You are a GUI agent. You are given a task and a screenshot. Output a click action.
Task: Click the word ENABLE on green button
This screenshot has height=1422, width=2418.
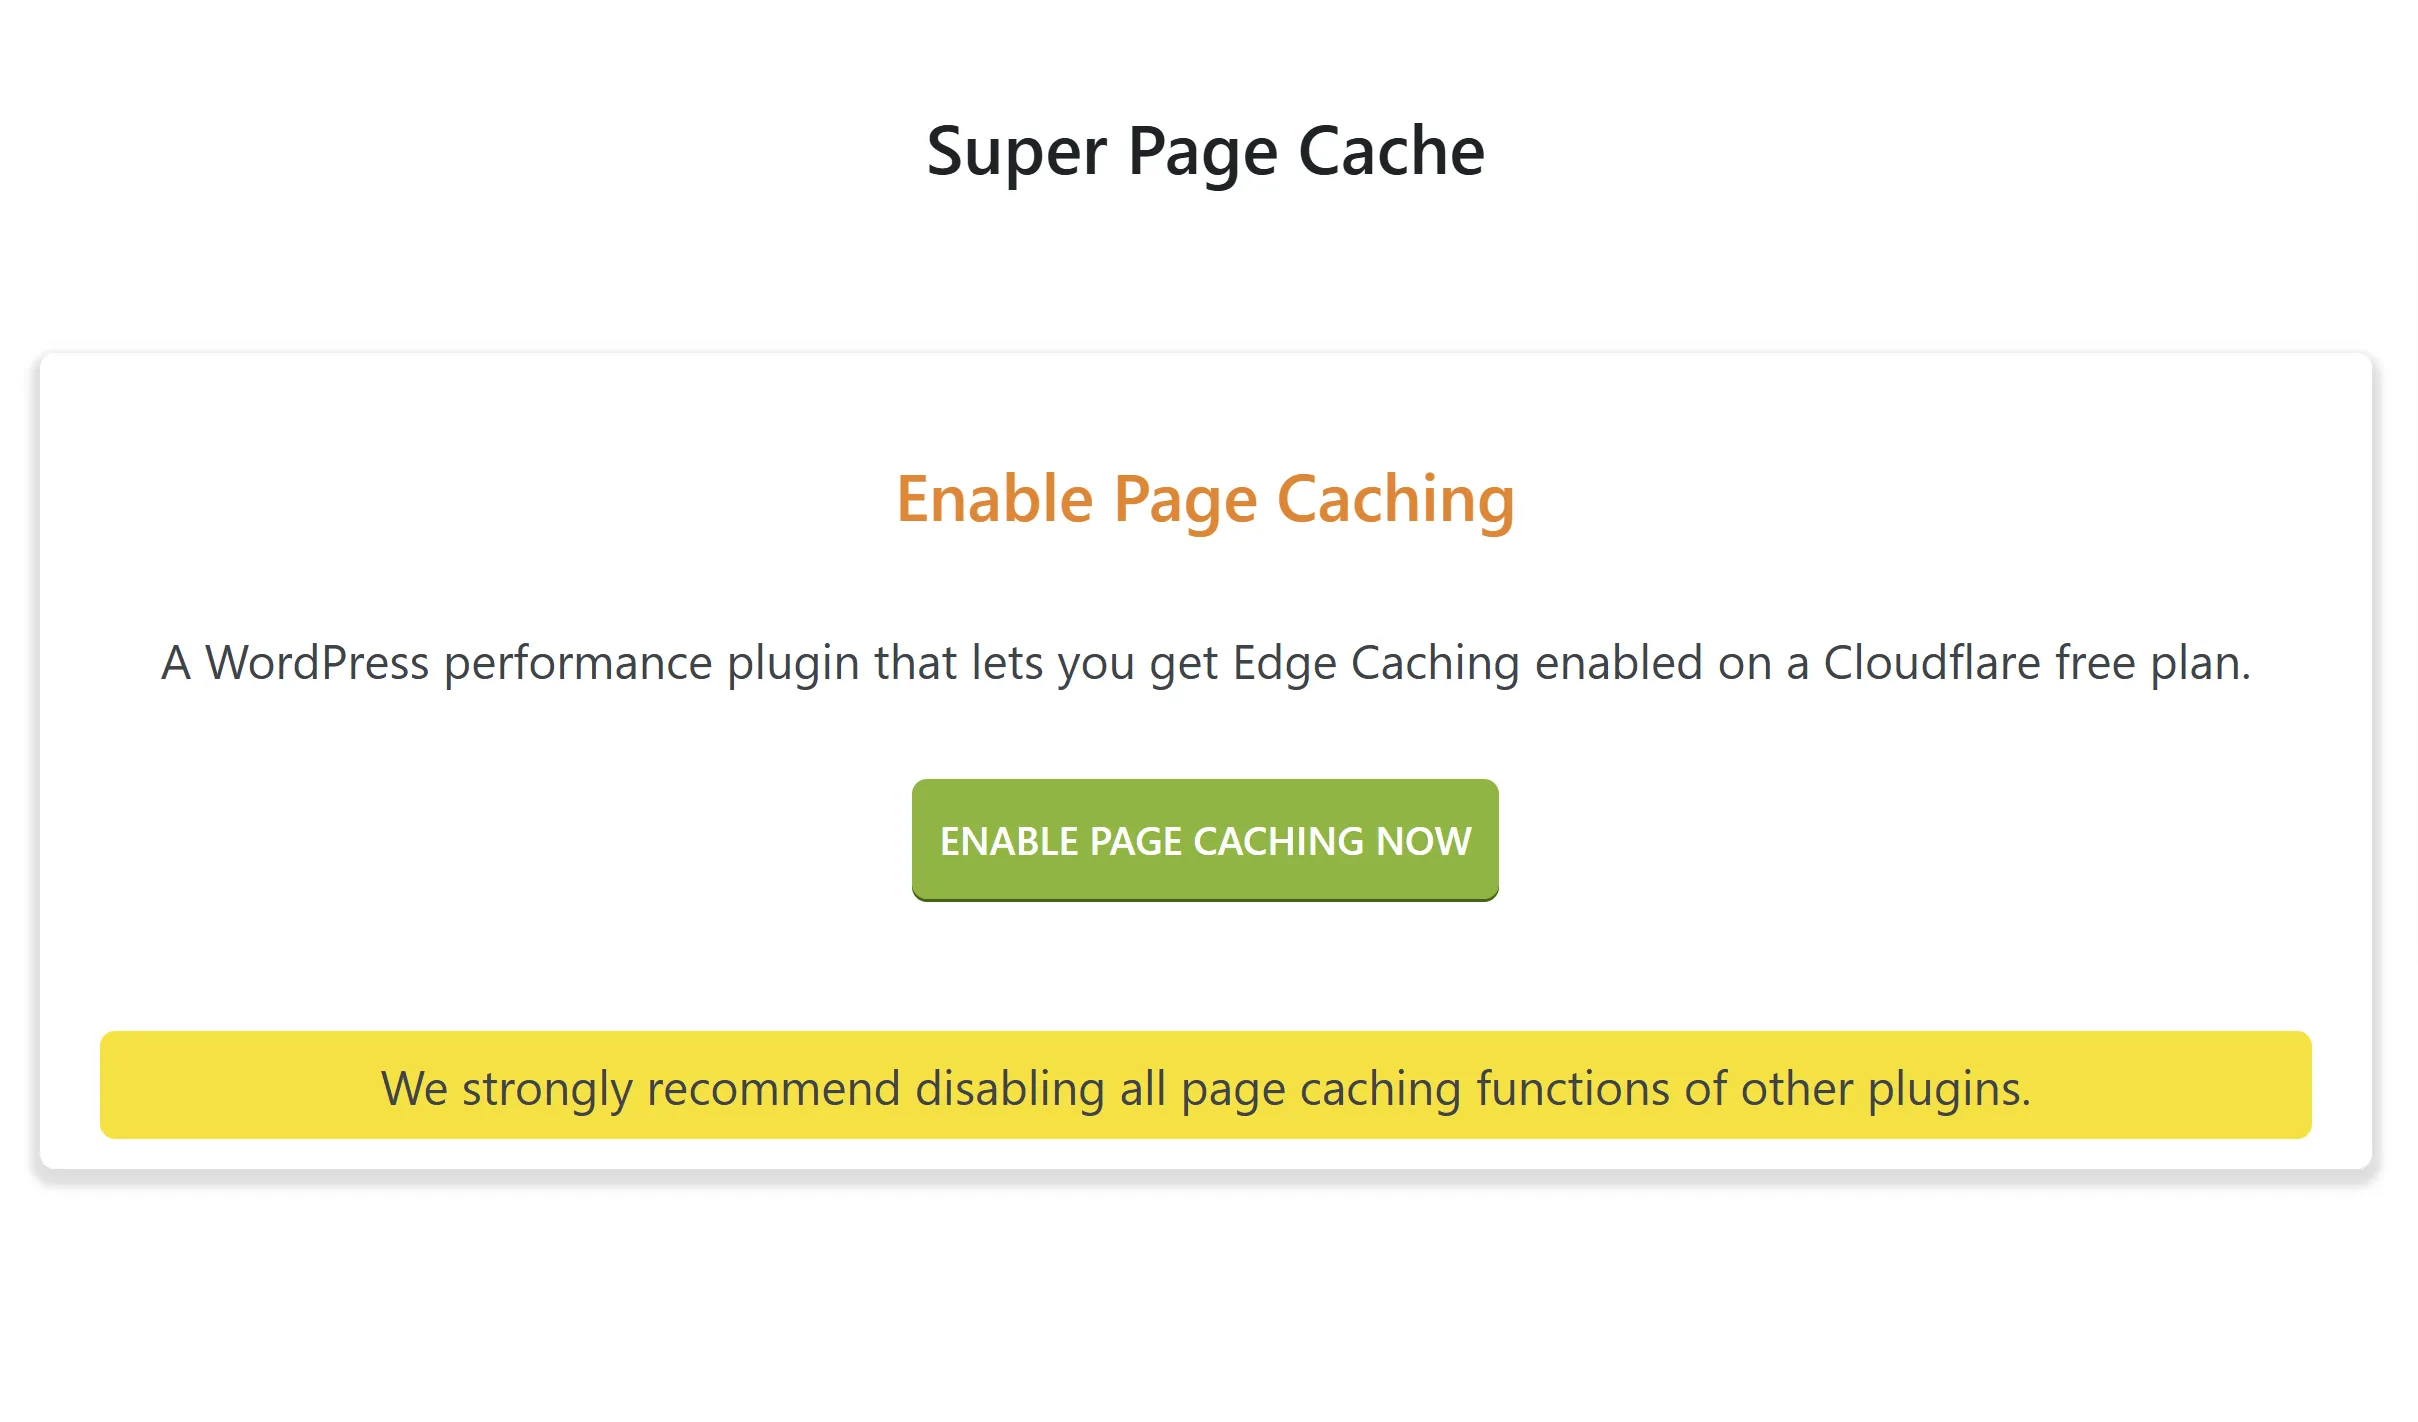click(x=1009, y=841)
